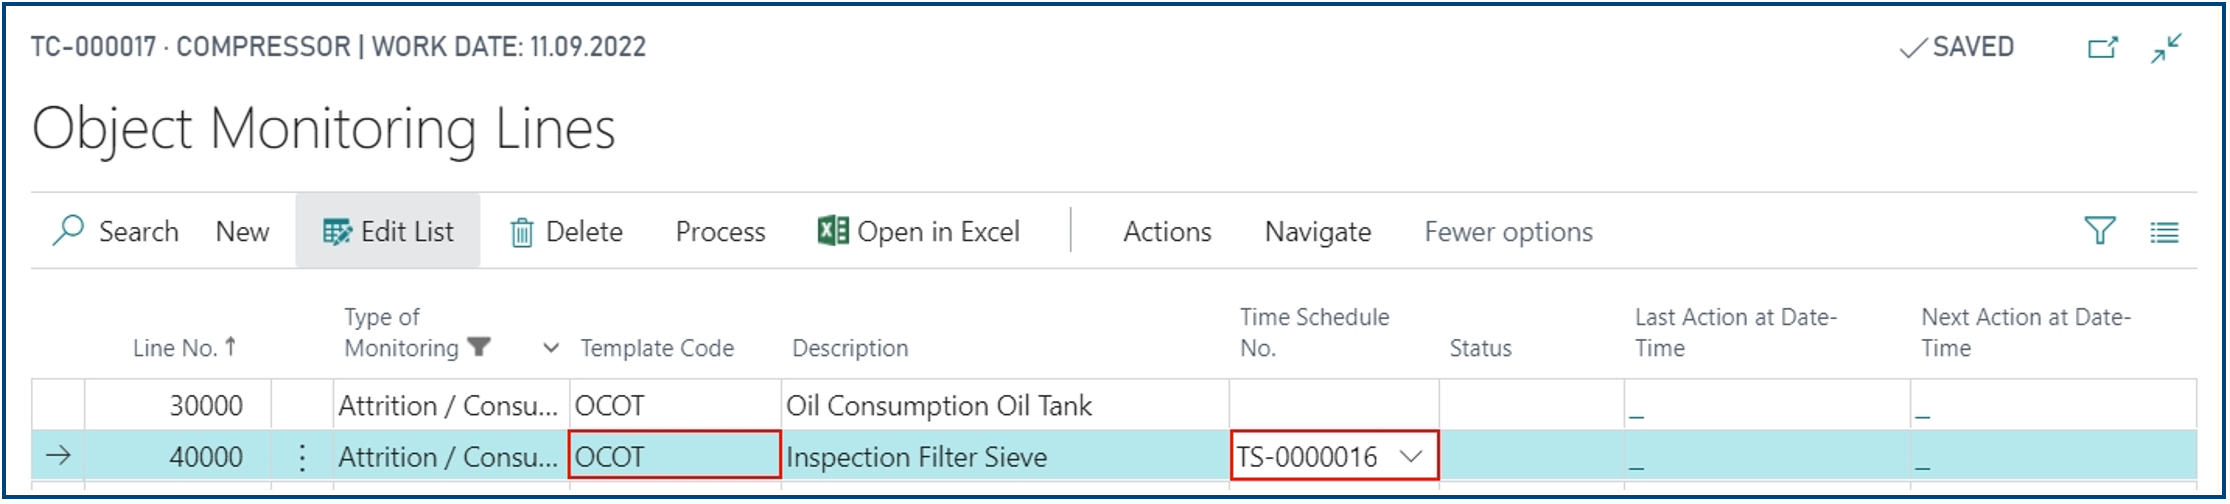The image size is (2230, 504).
Task: Collapse the page using the arrows icon
Action: coord(2167,47)
